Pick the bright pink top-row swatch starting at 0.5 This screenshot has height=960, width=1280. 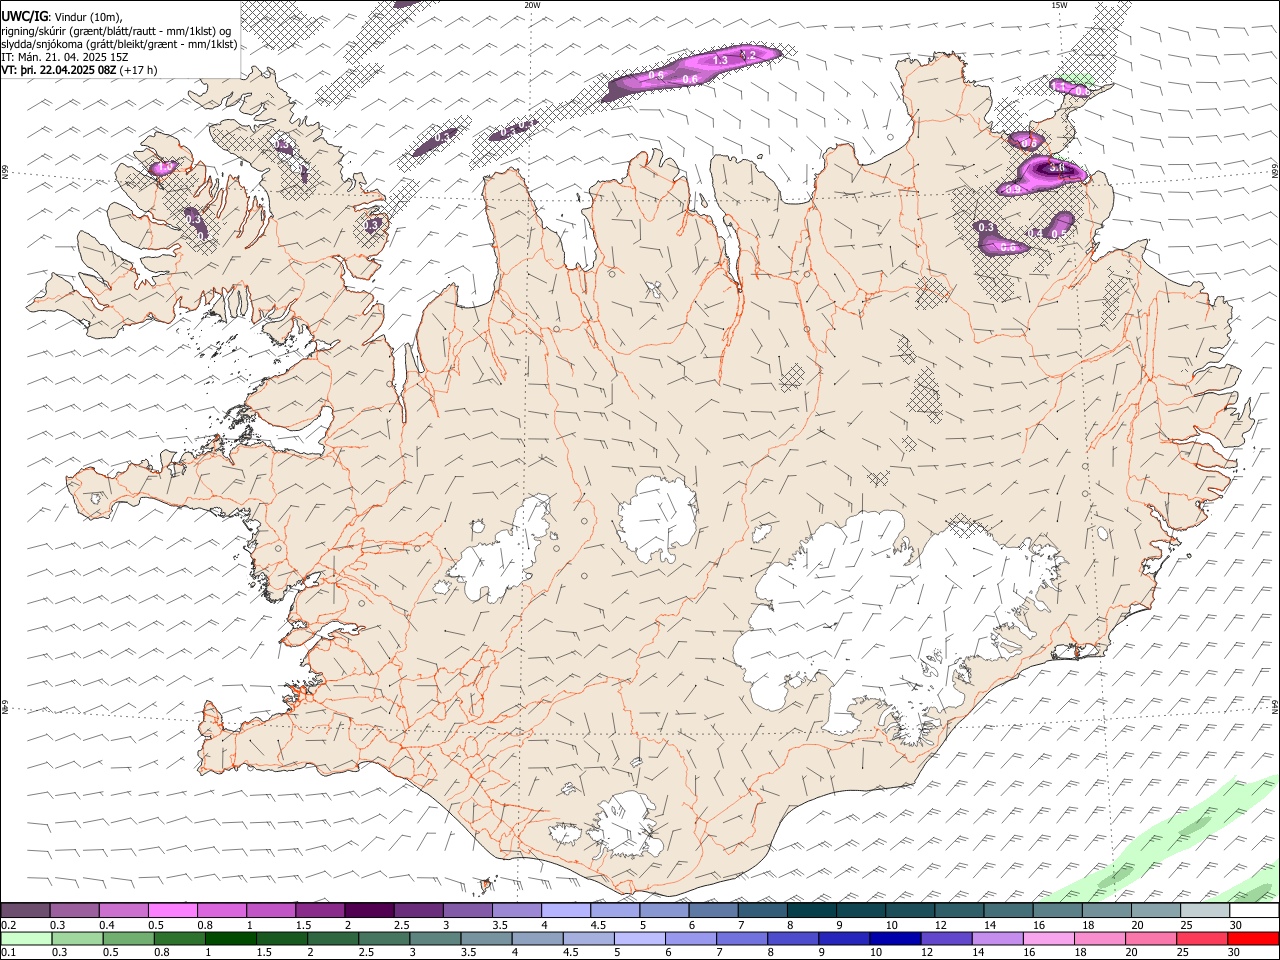pos(172,910)
